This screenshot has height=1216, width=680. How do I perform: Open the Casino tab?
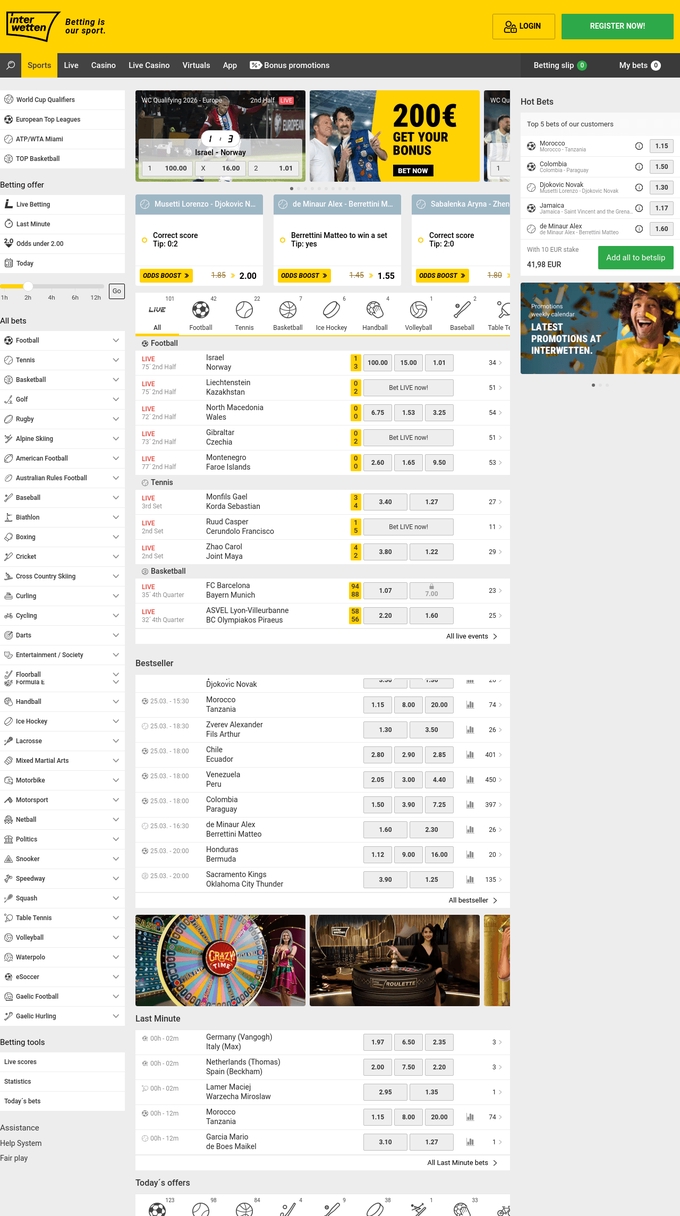[103, 65]
